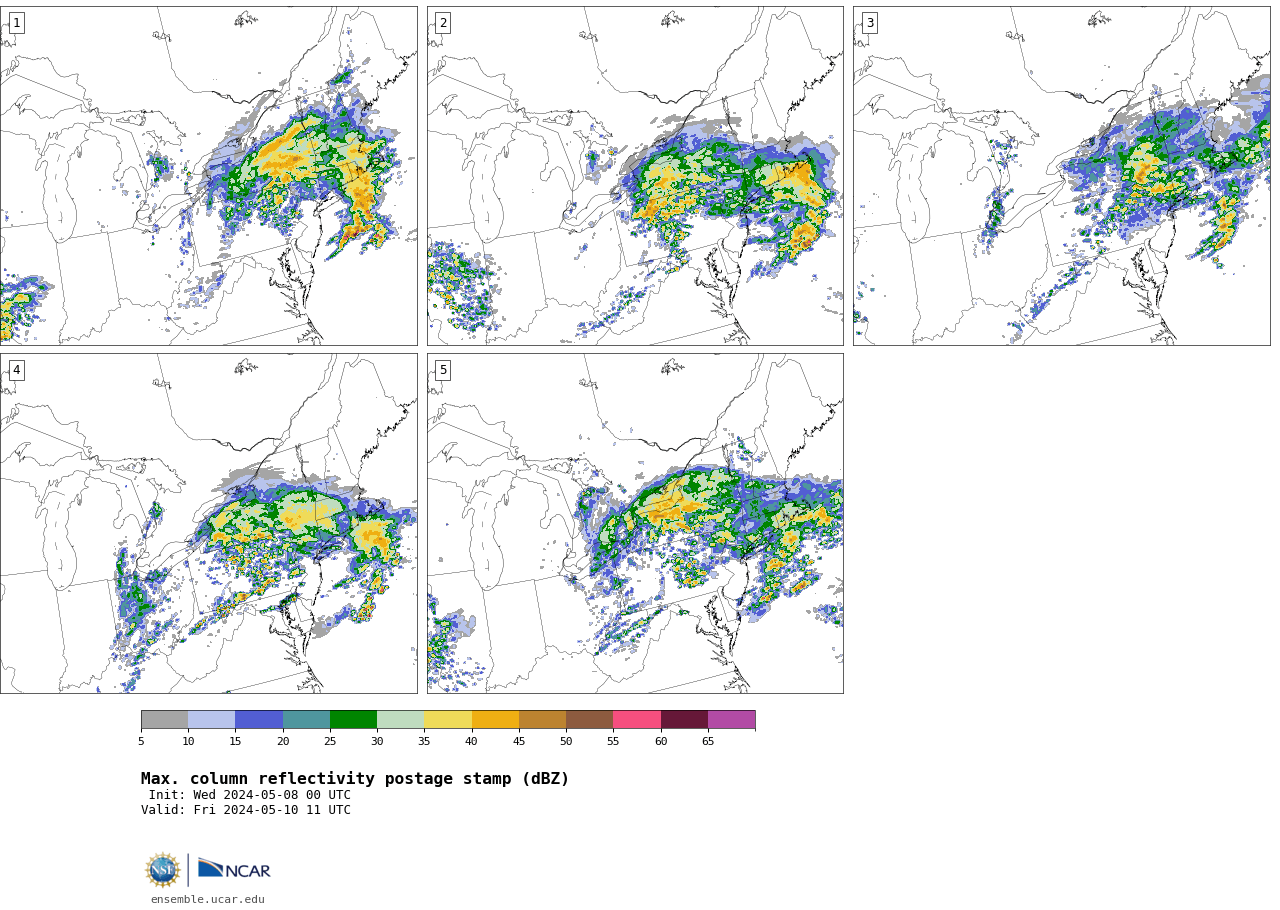
Task: Click the blue 15-20 dBZ swatch
Action: pyautogui.click(x=259, y=720)
